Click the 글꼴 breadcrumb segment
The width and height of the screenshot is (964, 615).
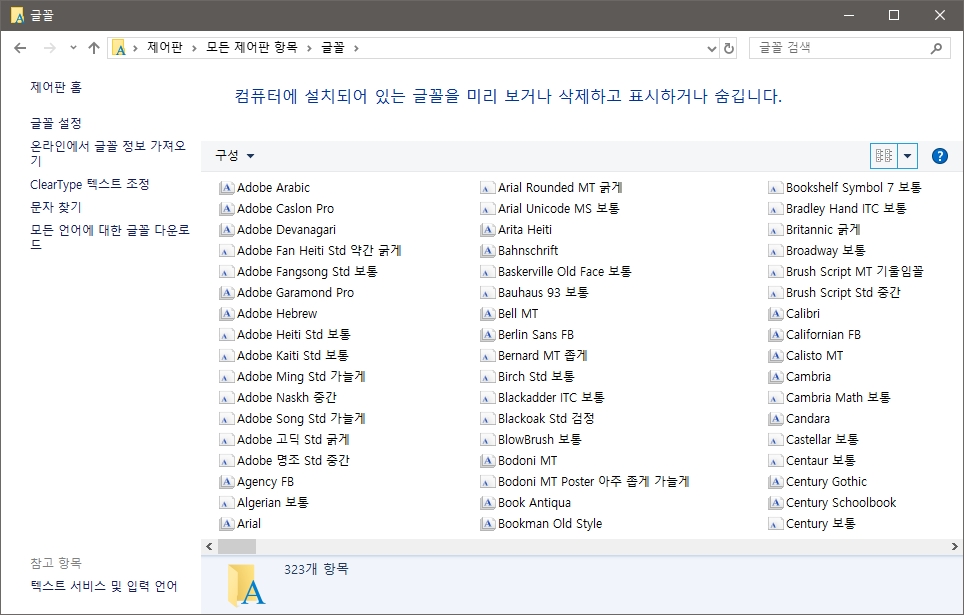333,47
